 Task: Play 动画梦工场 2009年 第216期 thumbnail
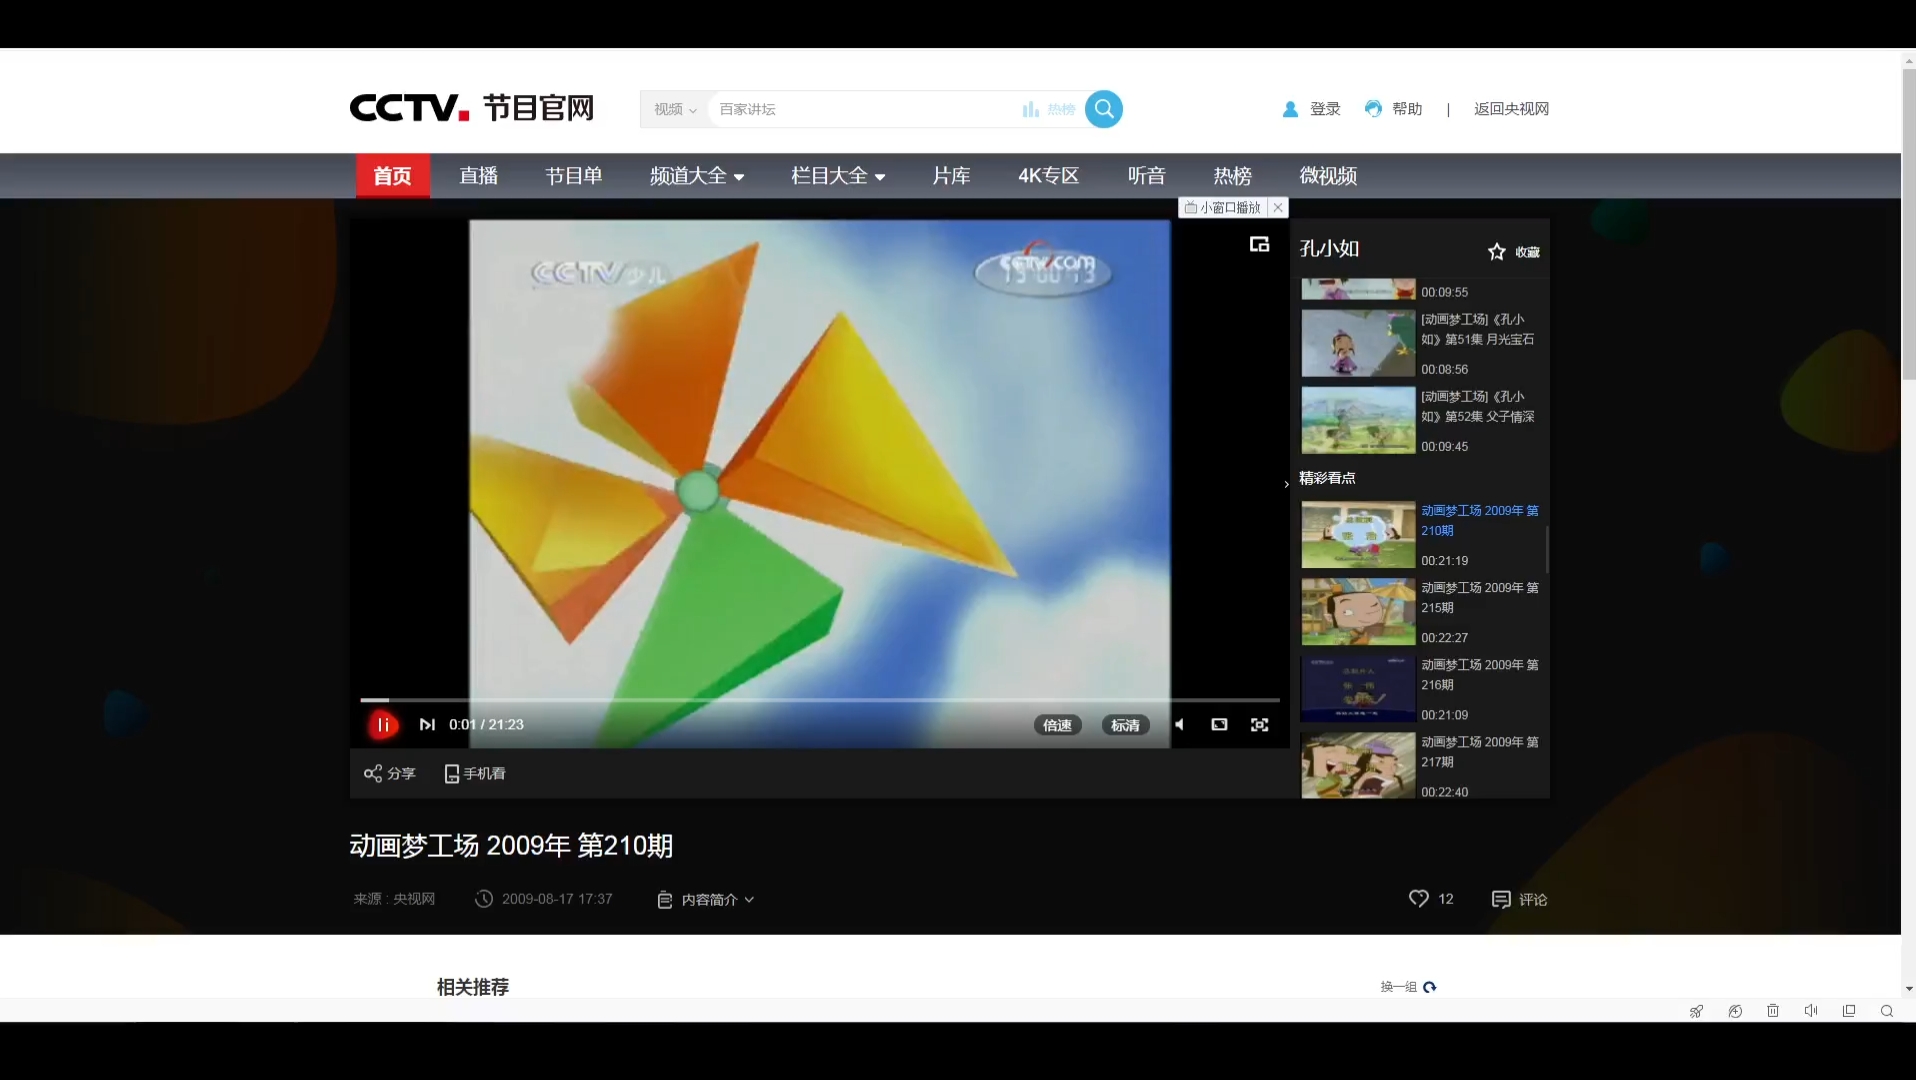1358,688
